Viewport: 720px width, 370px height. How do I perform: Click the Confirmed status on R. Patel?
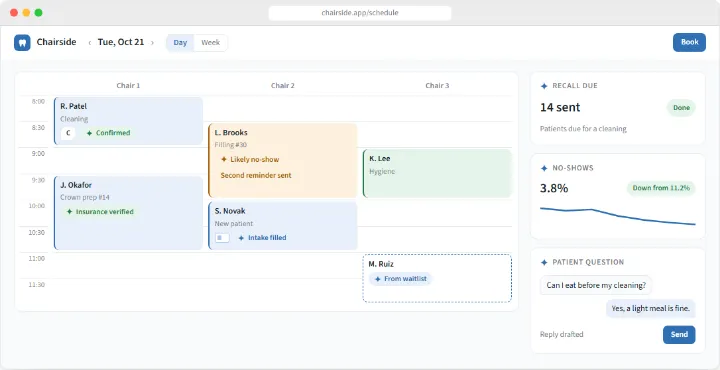pos(108,133)
